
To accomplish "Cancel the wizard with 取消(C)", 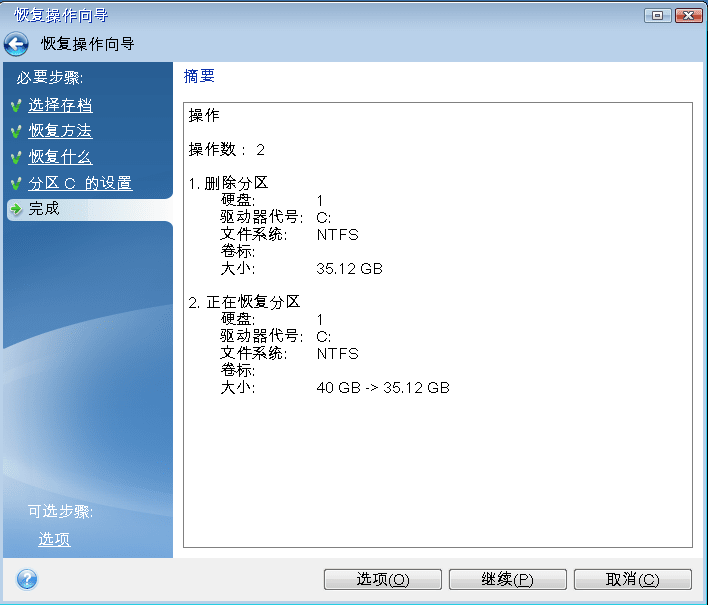I will tap(632, 580).
